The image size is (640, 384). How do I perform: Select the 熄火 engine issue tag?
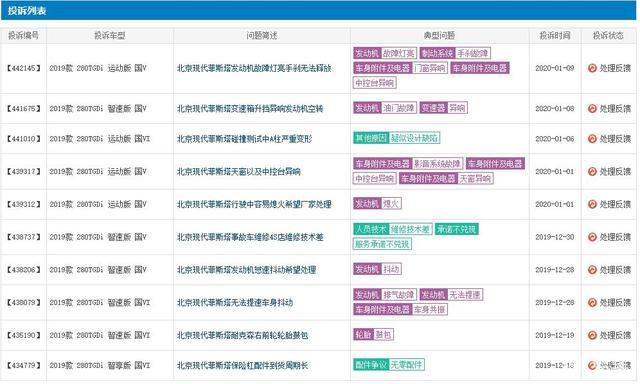pos(391,203)
